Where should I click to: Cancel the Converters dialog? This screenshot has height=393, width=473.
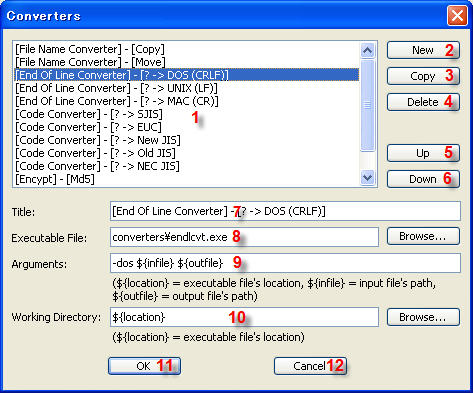(x=310, y=366)
